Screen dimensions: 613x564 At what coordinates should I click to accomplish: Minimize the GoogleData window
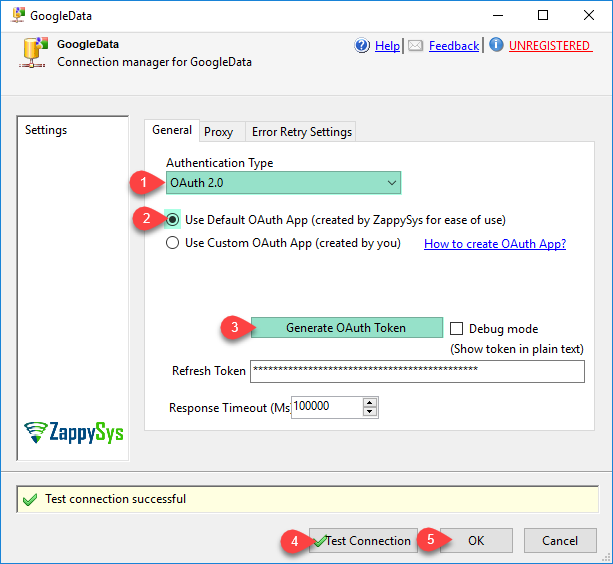[x=498, y=15]
